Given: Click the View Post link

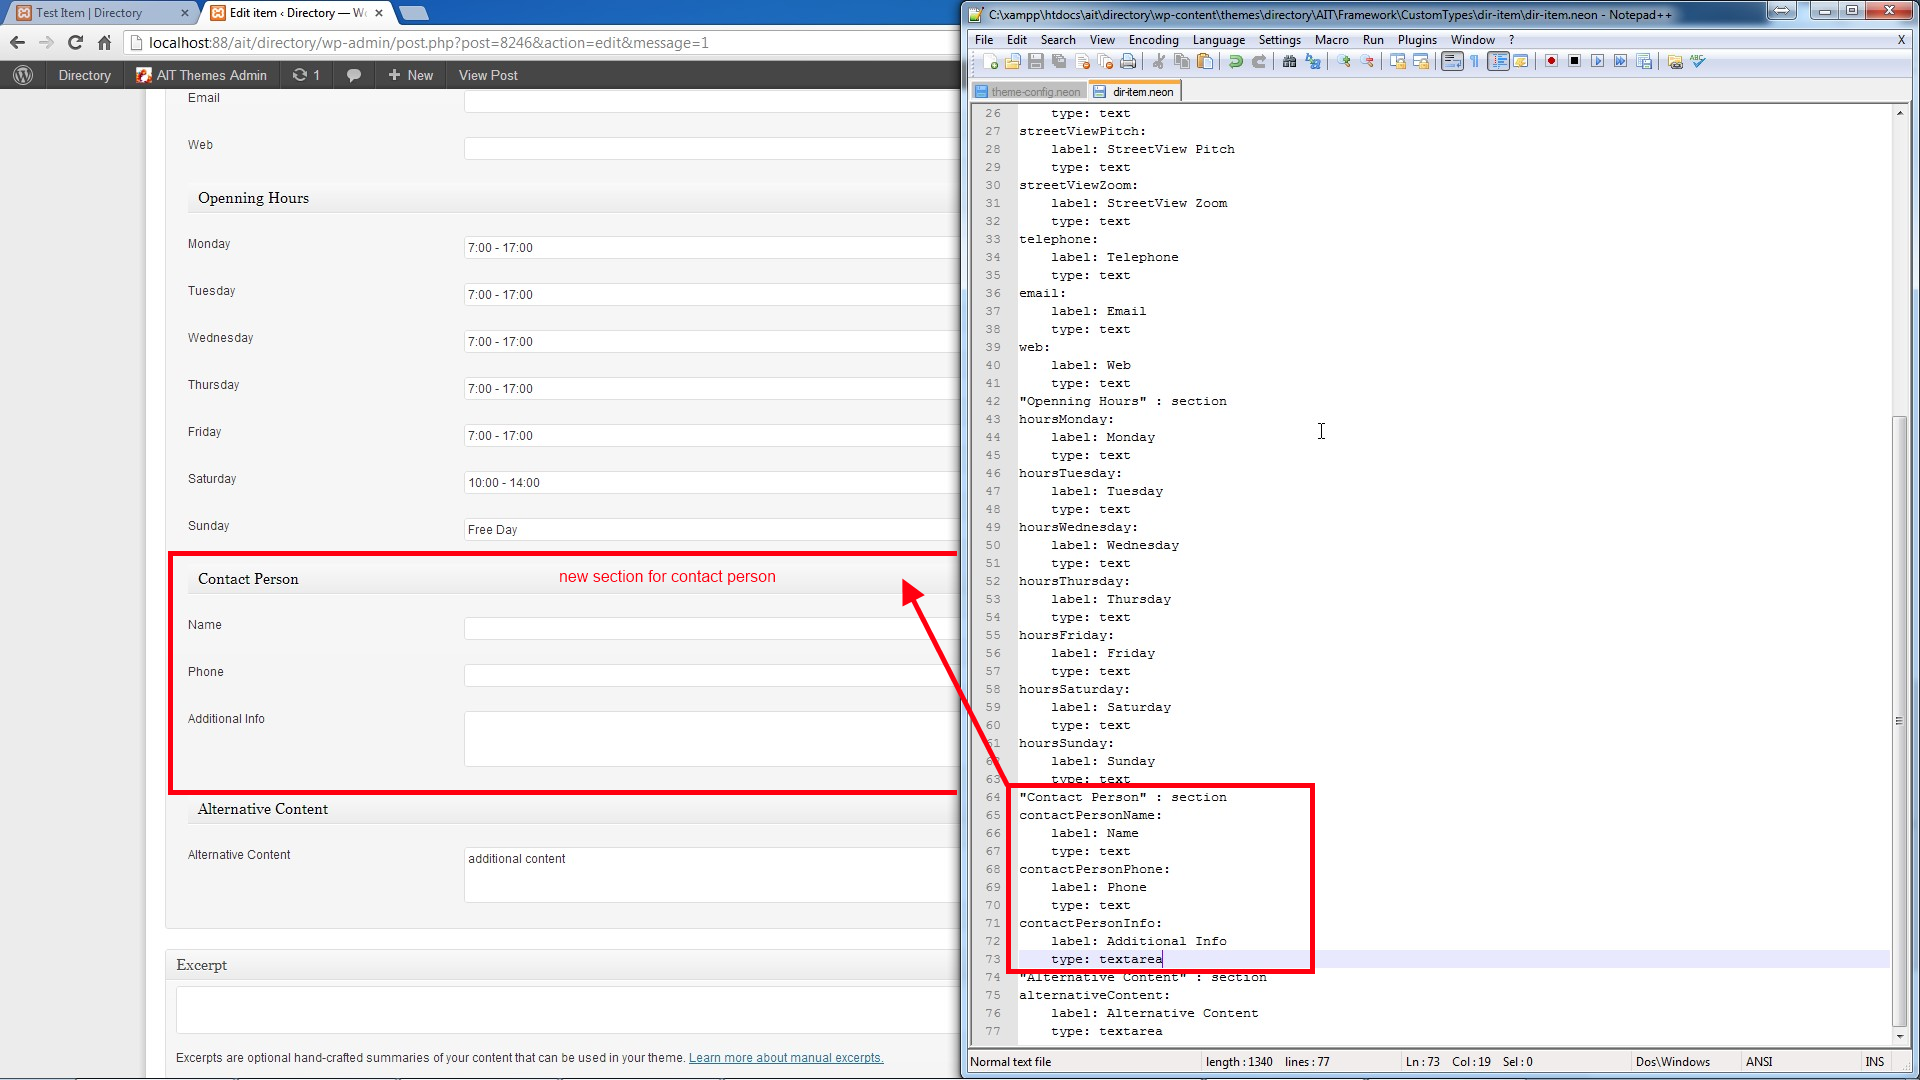Looking at the screenshot, I should tap(487, 74).
